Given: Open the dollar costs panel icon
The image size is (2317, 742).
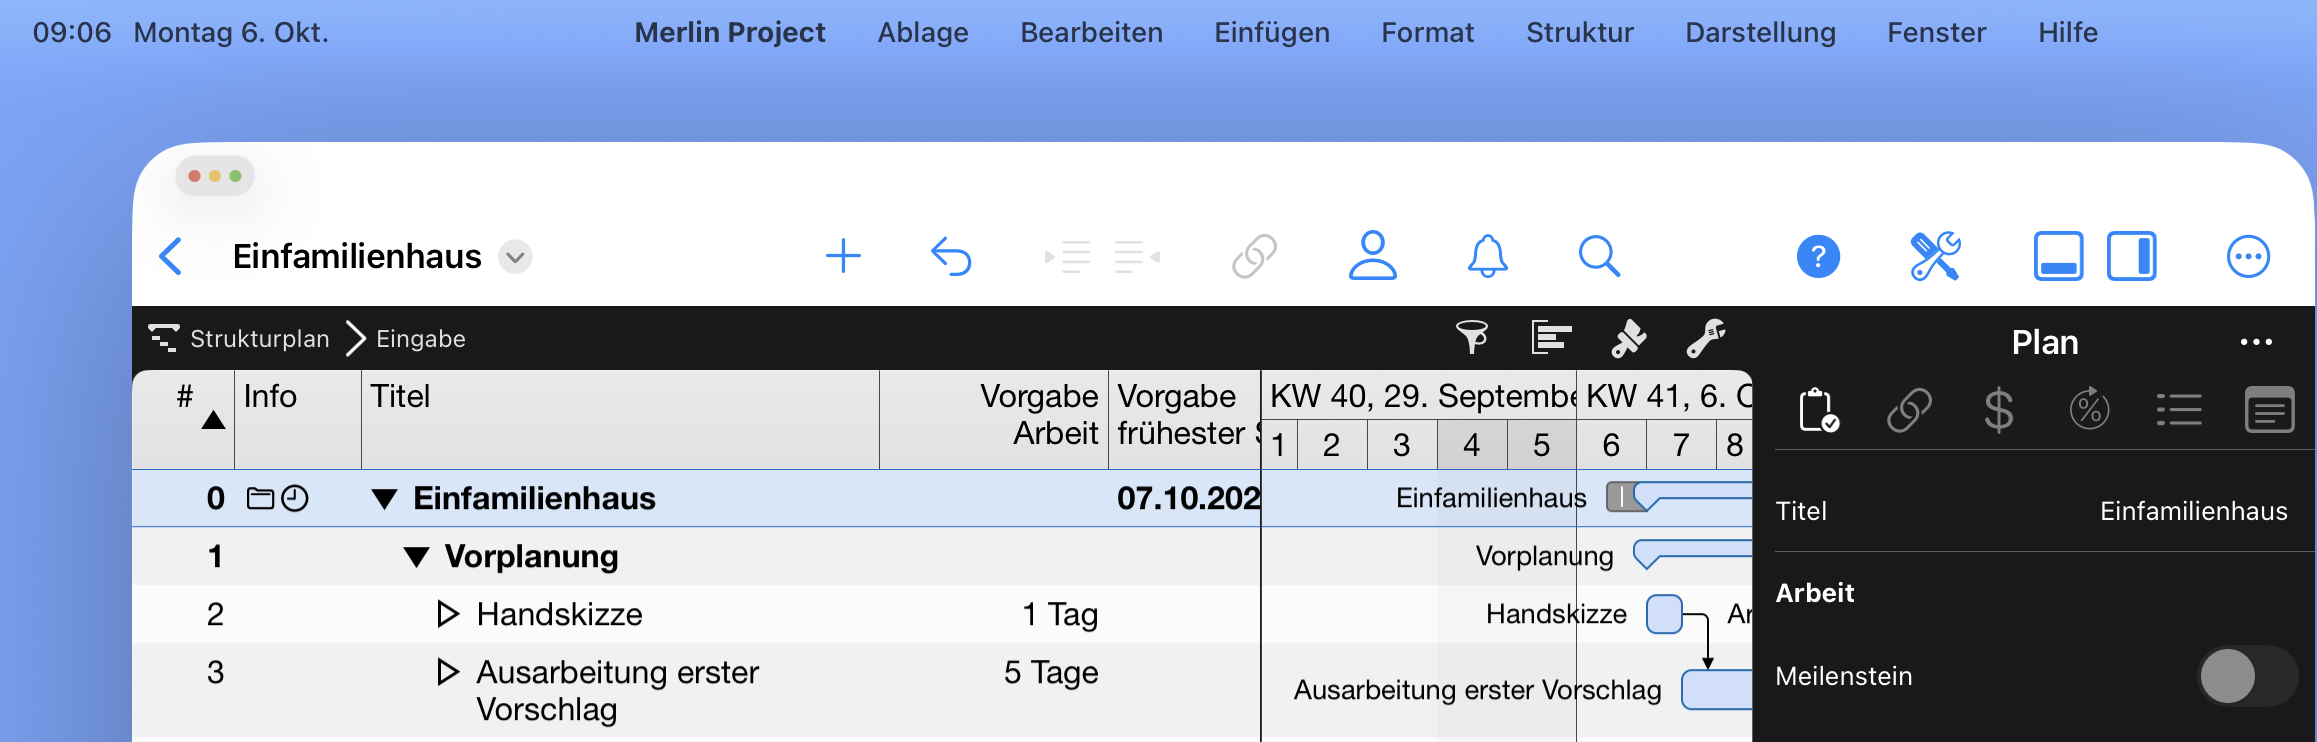Looking at the screenshot, I should pyautogui.click(x=2000, y=410).
